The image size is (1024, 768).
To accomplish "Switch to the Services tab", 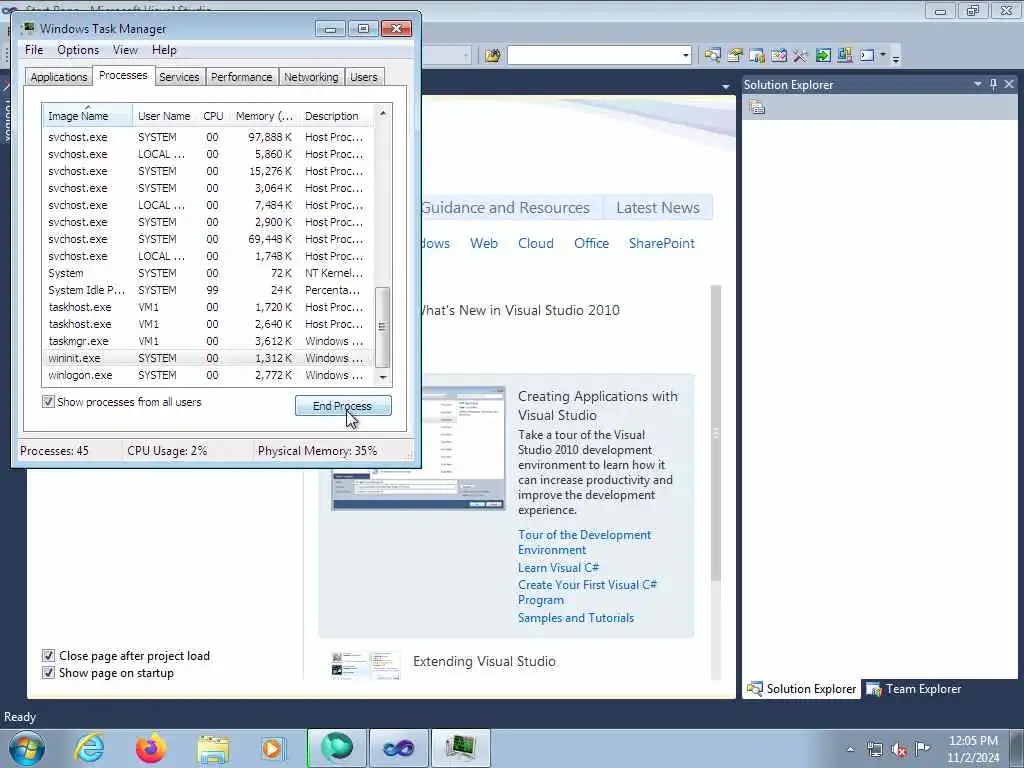I will tap(179, 76).
